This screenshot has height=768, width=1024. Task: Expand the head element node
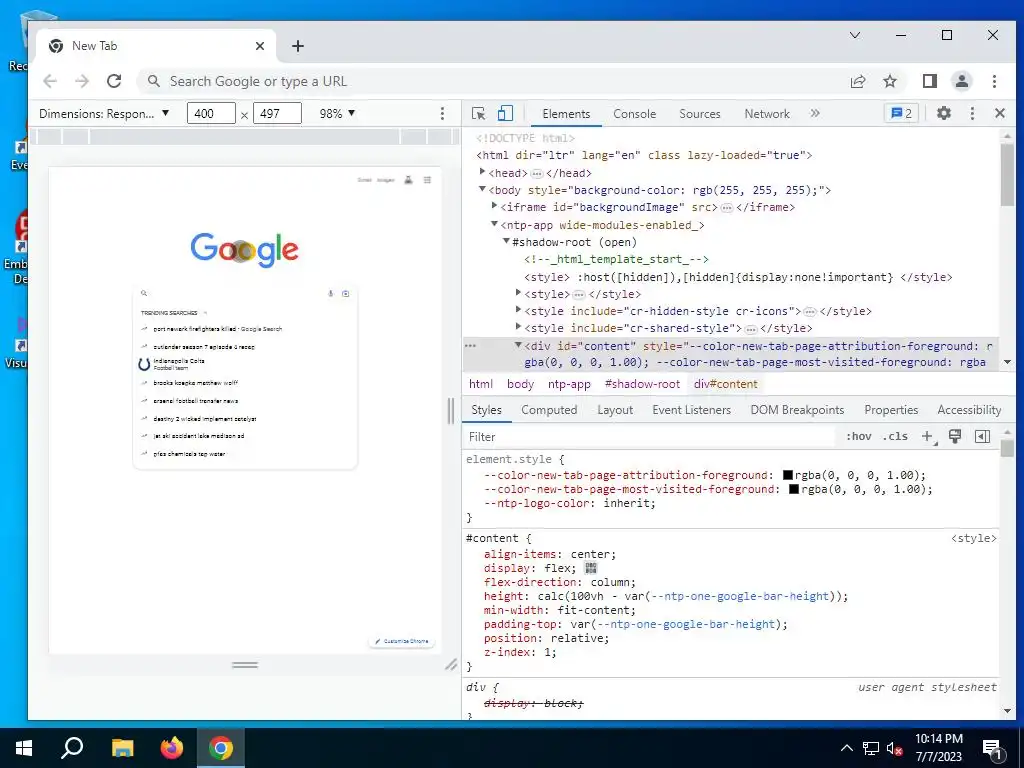(x=483, y=172)
